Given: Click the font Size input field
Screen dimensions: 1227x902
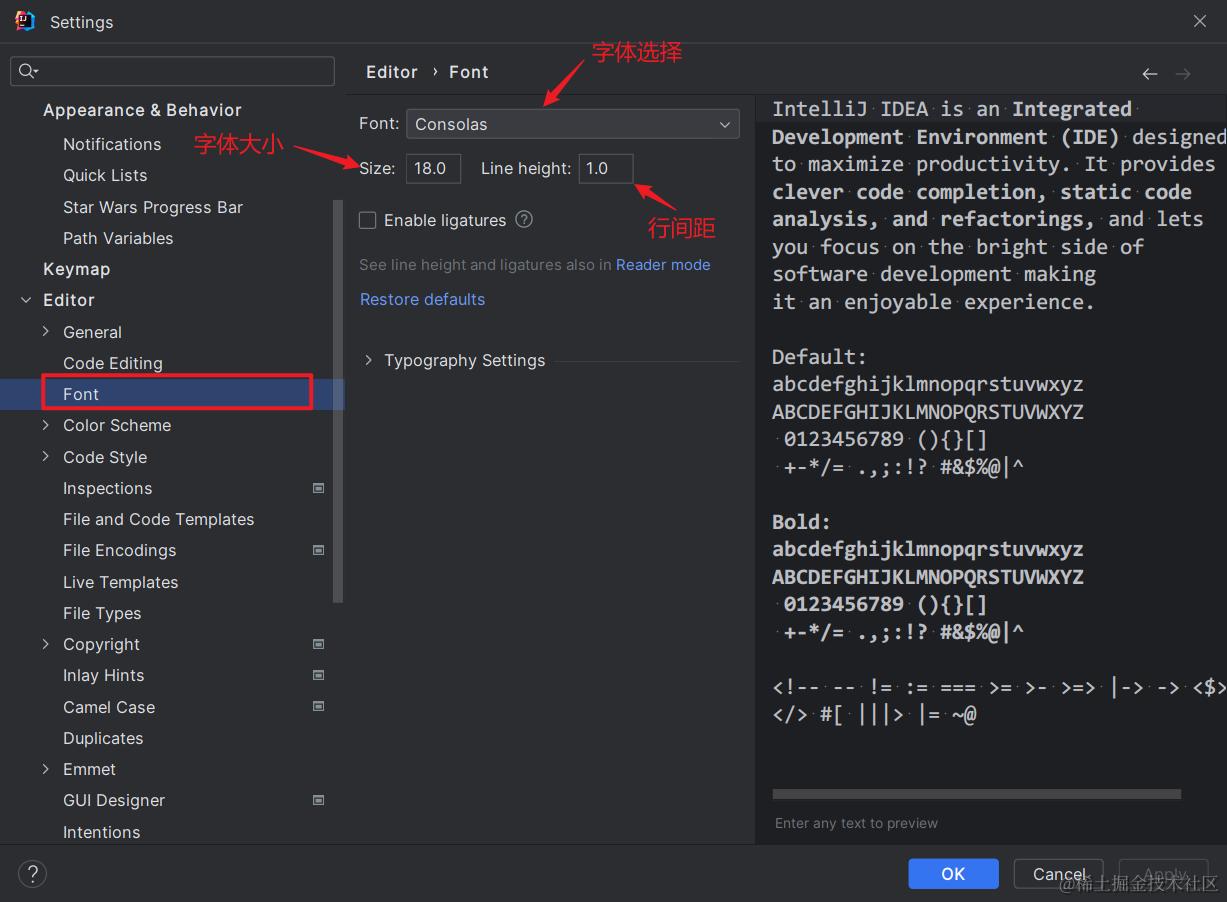Looking at the screenshot, I should 433,168.
